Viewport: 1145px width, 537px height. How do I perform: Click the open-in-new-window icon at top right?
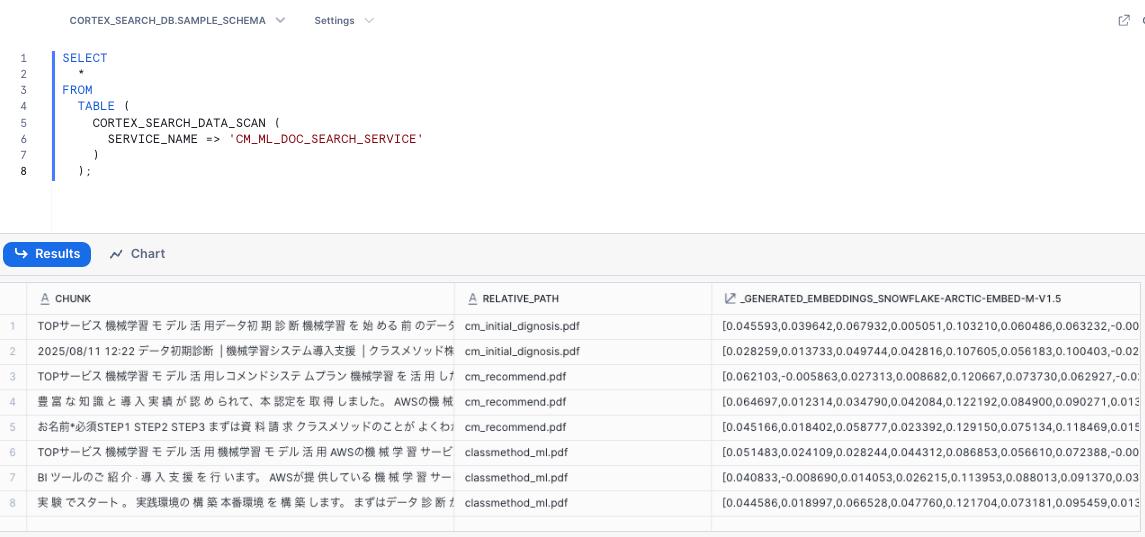pyautogui.click(x=1124, y=20)
